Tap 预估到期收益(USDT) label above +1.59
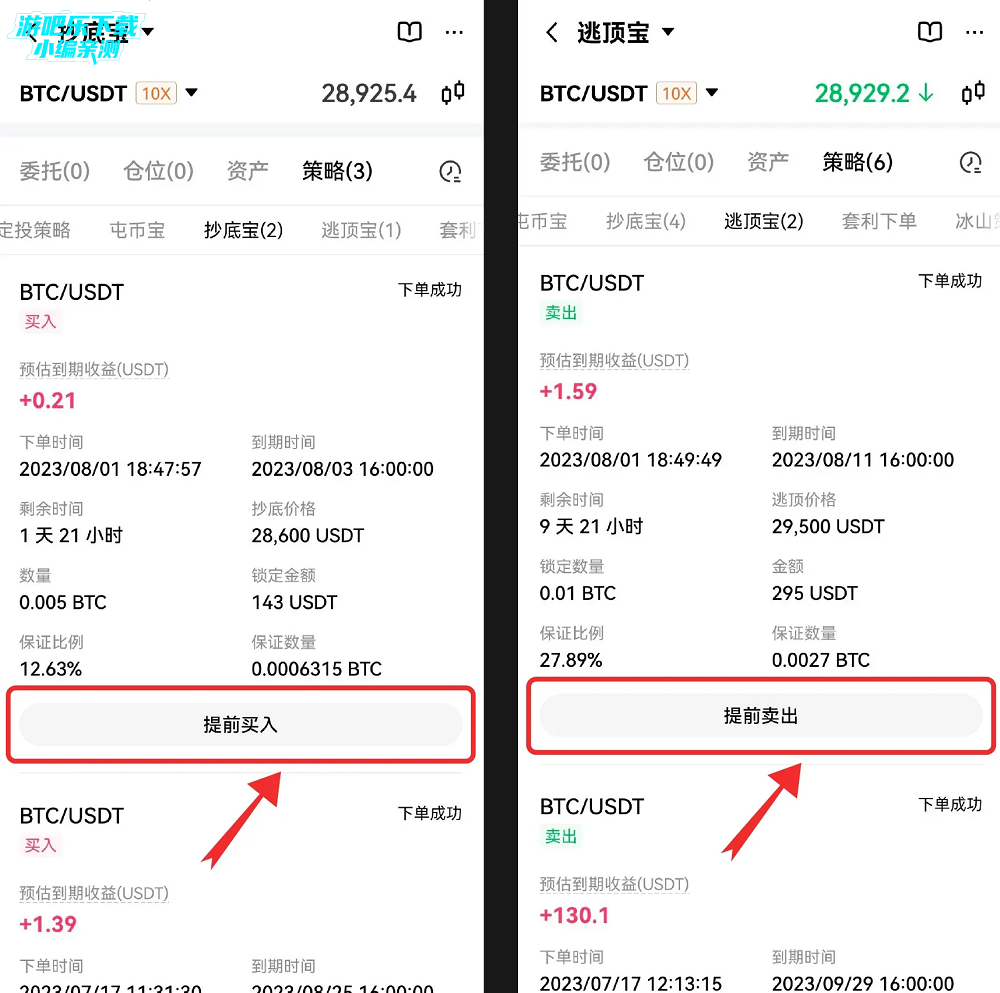1000x993 pixels. click(614, 360)
